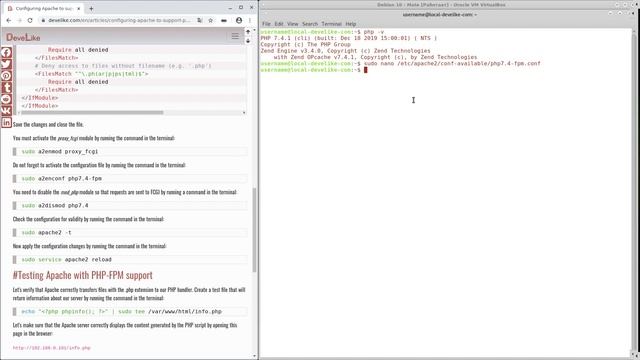This screenshot has width=640, height=360.
Task: Share the article on LinkedIn
Action: (x=6, y=122)
